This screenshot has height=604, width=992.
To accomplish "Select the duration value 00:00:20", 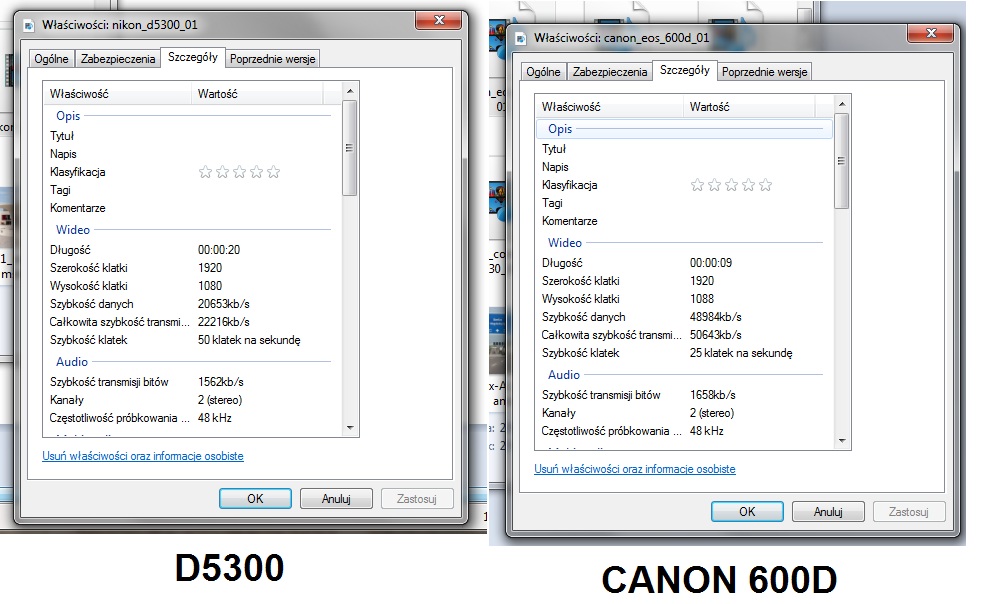I will pyautogui.click(x=219, y=250).
